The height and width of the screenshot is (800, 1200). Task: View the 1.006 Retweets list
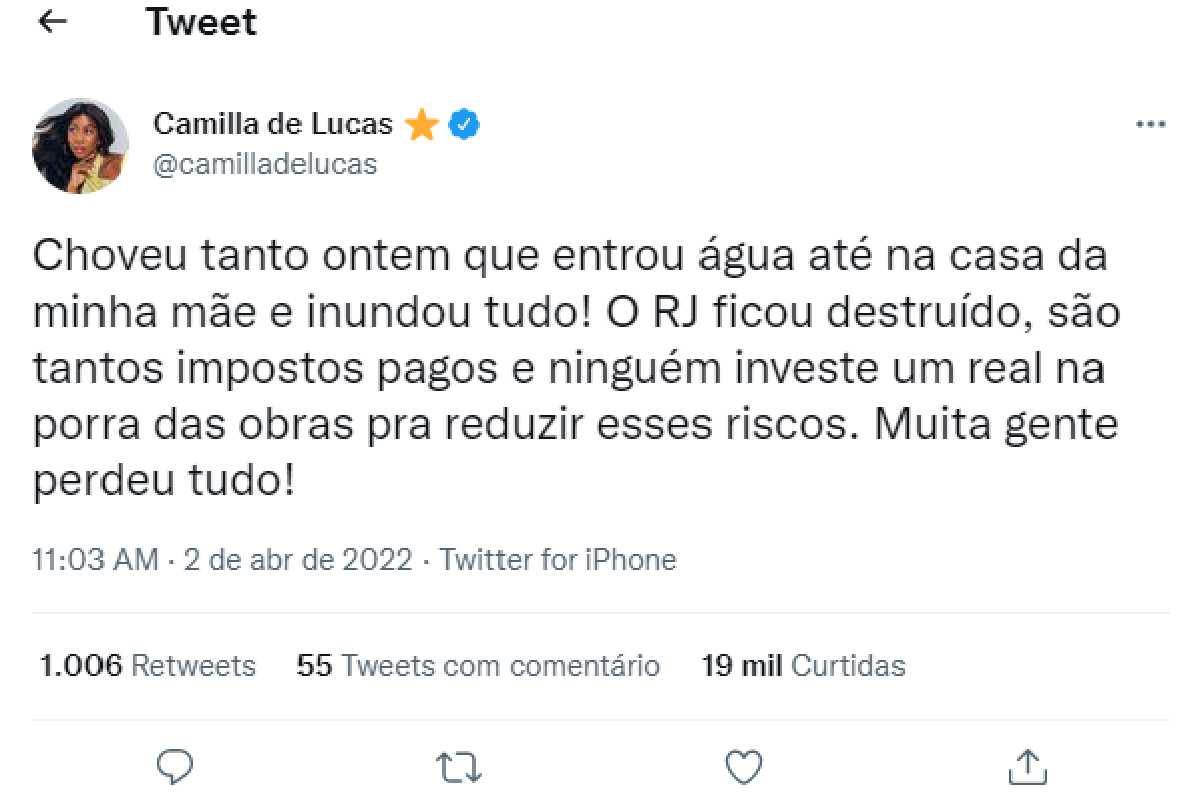147,665
